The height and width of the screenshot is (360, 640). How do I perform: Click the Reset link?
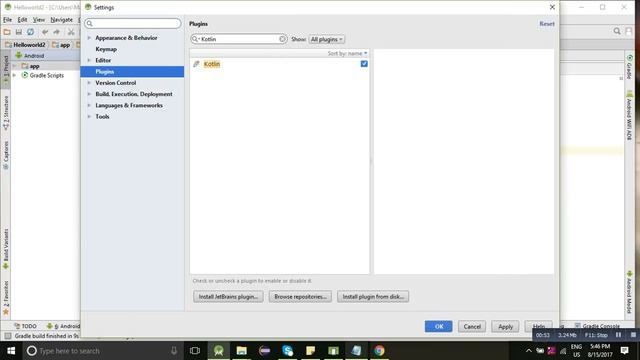tap(547, 24)
